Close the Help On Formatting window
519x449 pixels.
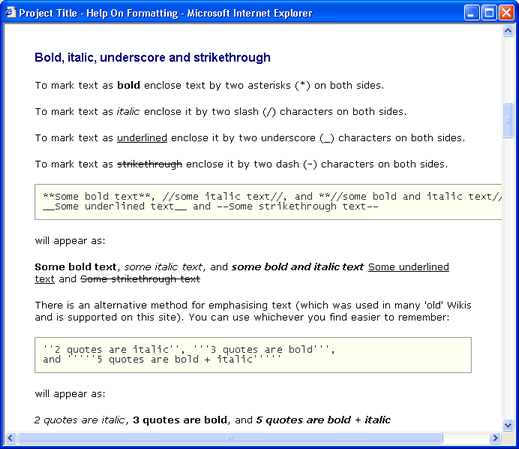click(507, 13)
